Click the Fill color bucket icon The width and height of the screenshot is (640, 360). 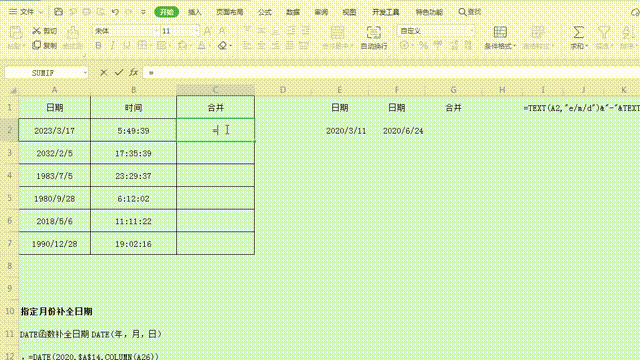(x=182, y=46)
